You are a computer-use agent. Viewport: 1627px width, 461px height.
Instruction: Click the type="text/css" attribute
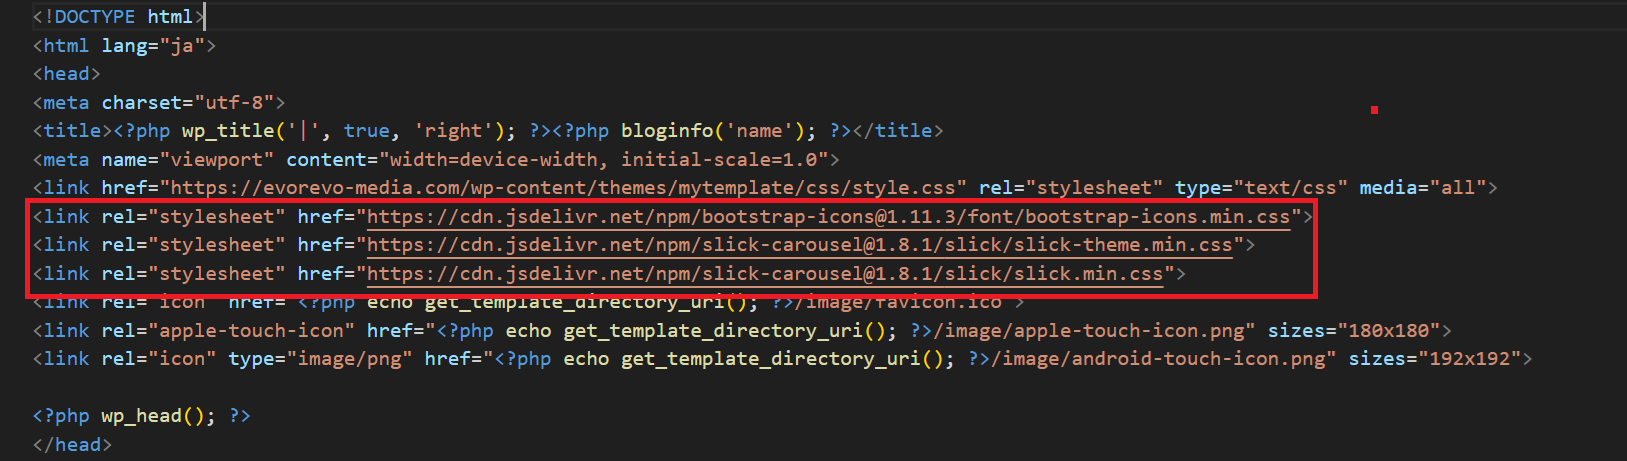(x=1260, y=187)
